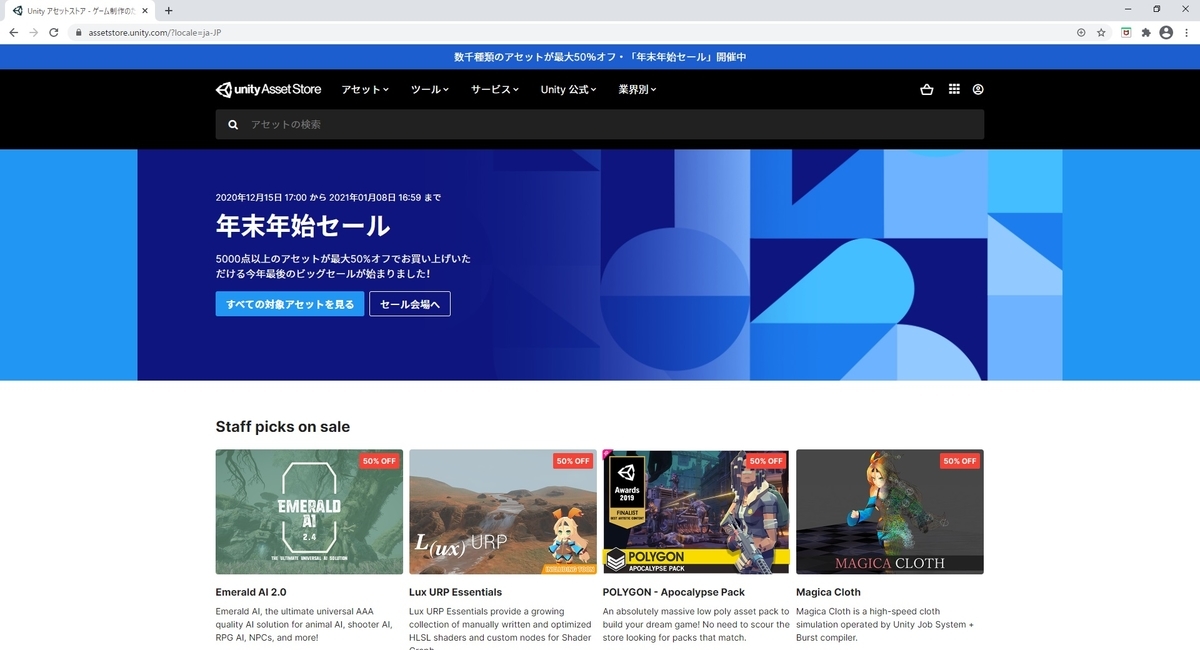Expand the 業界別 dropdown menu
This screenshot has height=650, width=1200.
[x=637, y=90]
